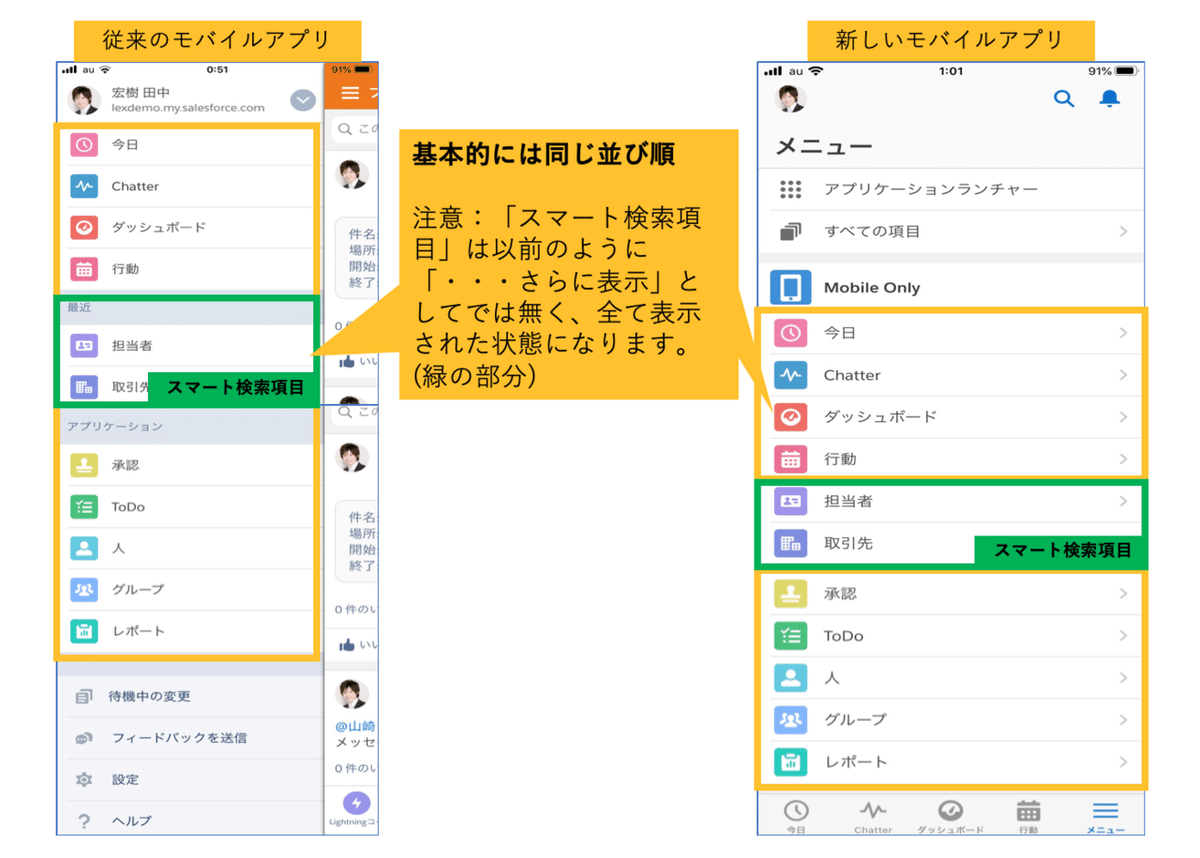Select Mobile Only heading in new app
This screenshot has width=1200, height=858.
coord(872,288)
